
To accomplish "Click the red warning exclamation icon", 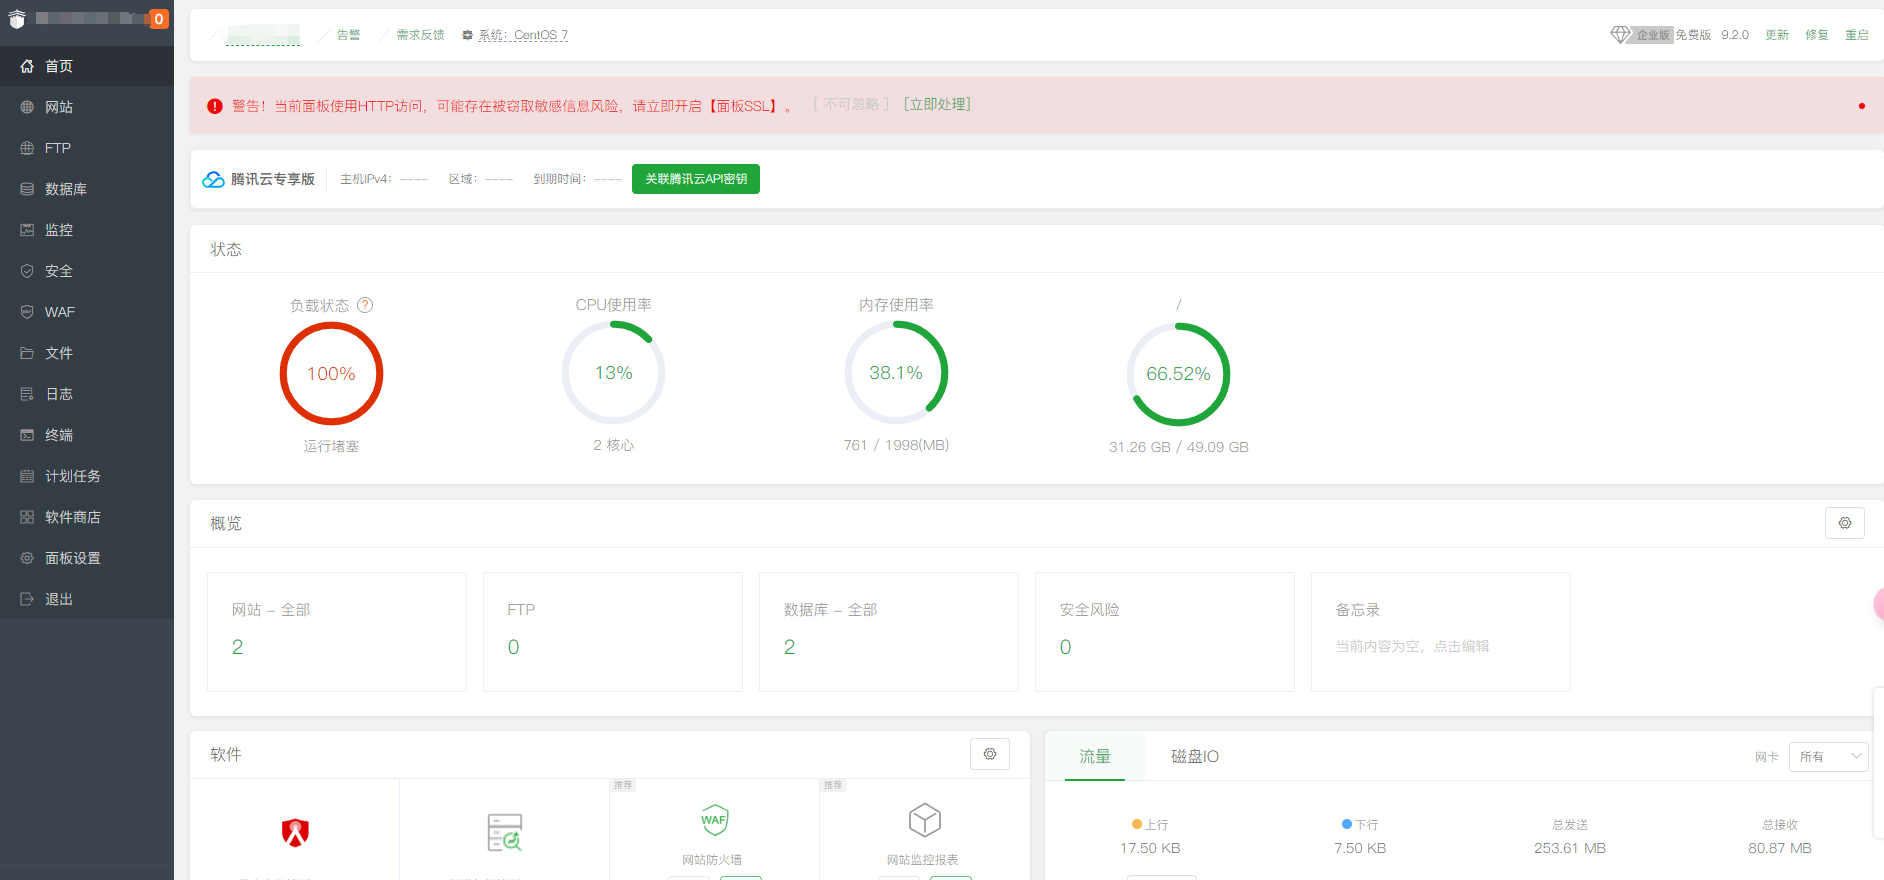I will (215, 106).
